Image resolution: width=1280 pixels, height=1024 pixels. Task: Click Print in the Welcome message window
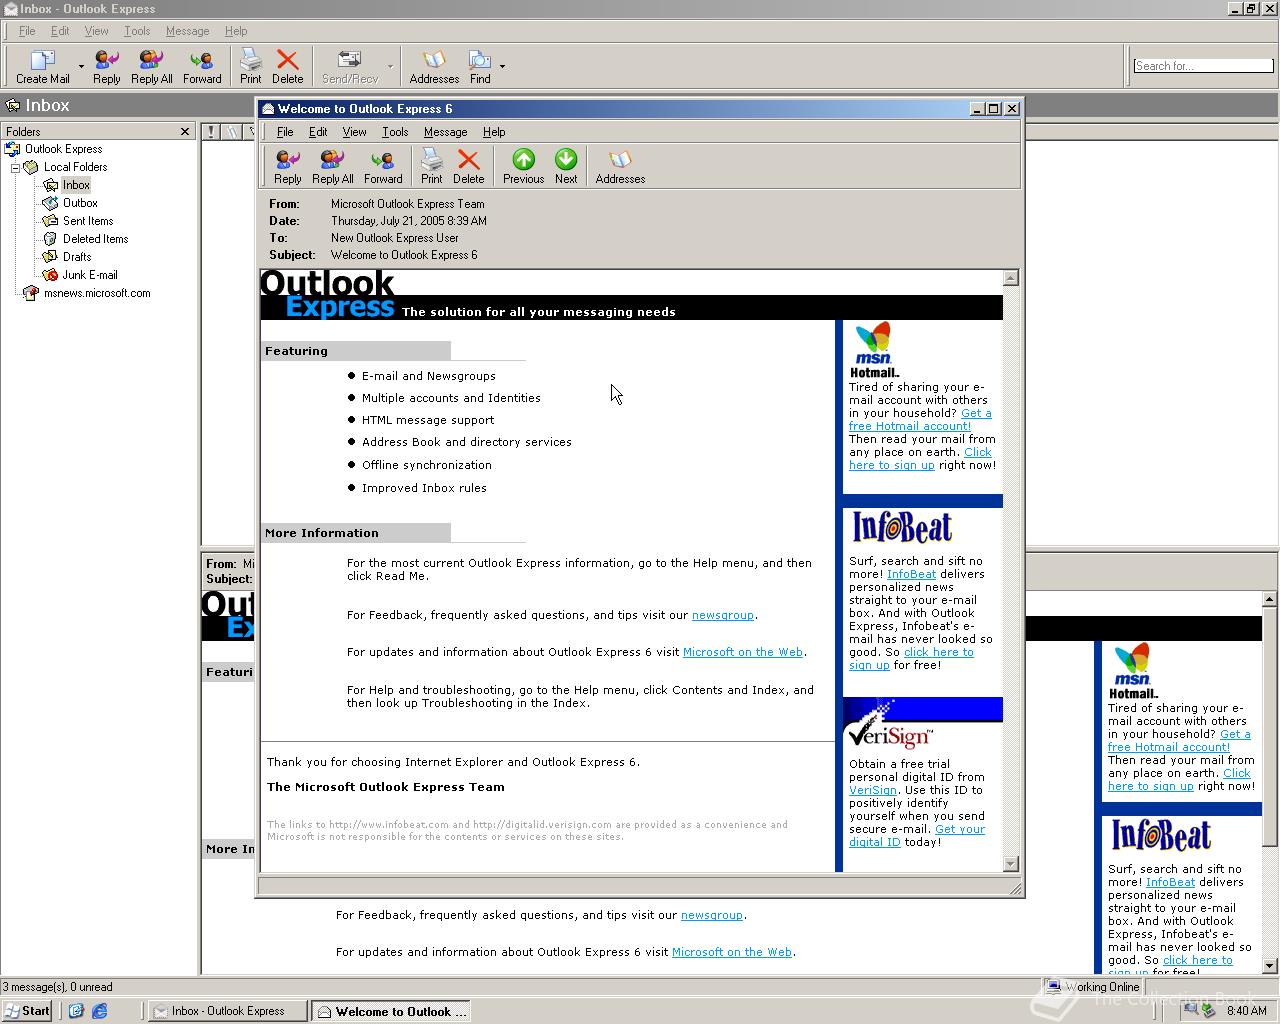(431, 166)
